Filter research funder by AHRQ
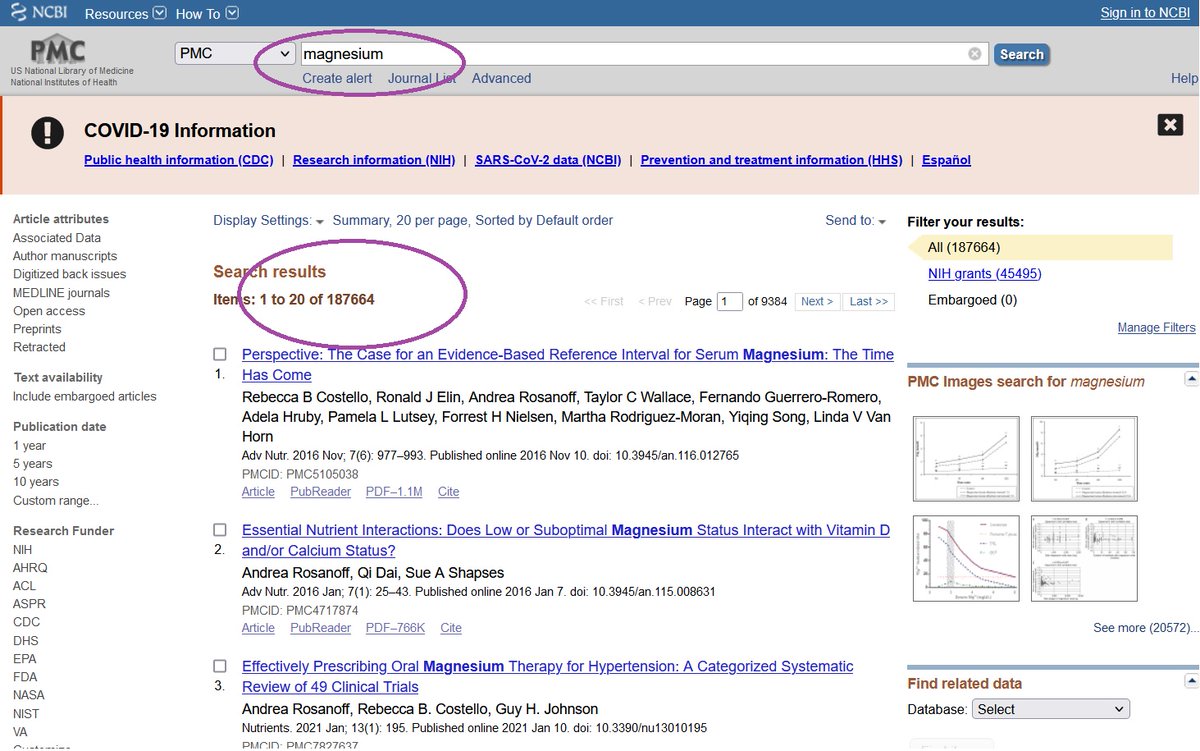Screen dimensions: 1200x751 click(30, 568)
